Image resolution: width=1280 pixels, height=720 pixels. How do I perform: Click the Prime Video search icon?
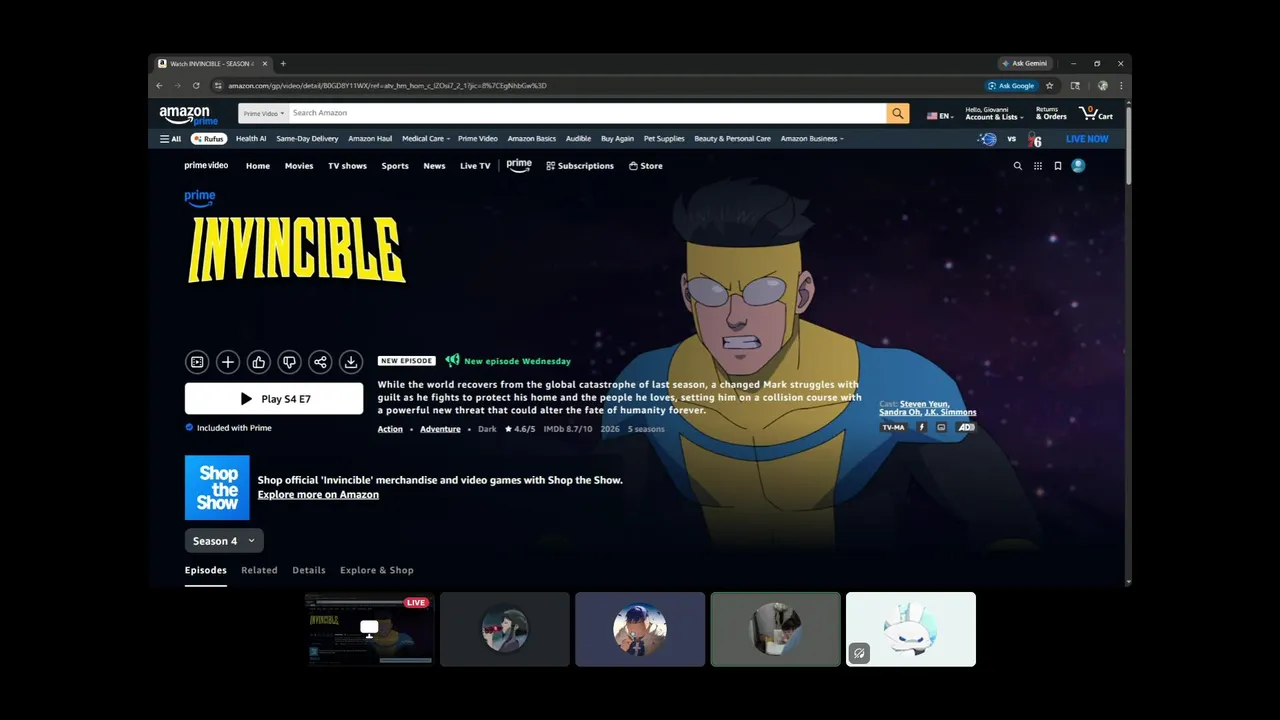(x=1018, y=166)
